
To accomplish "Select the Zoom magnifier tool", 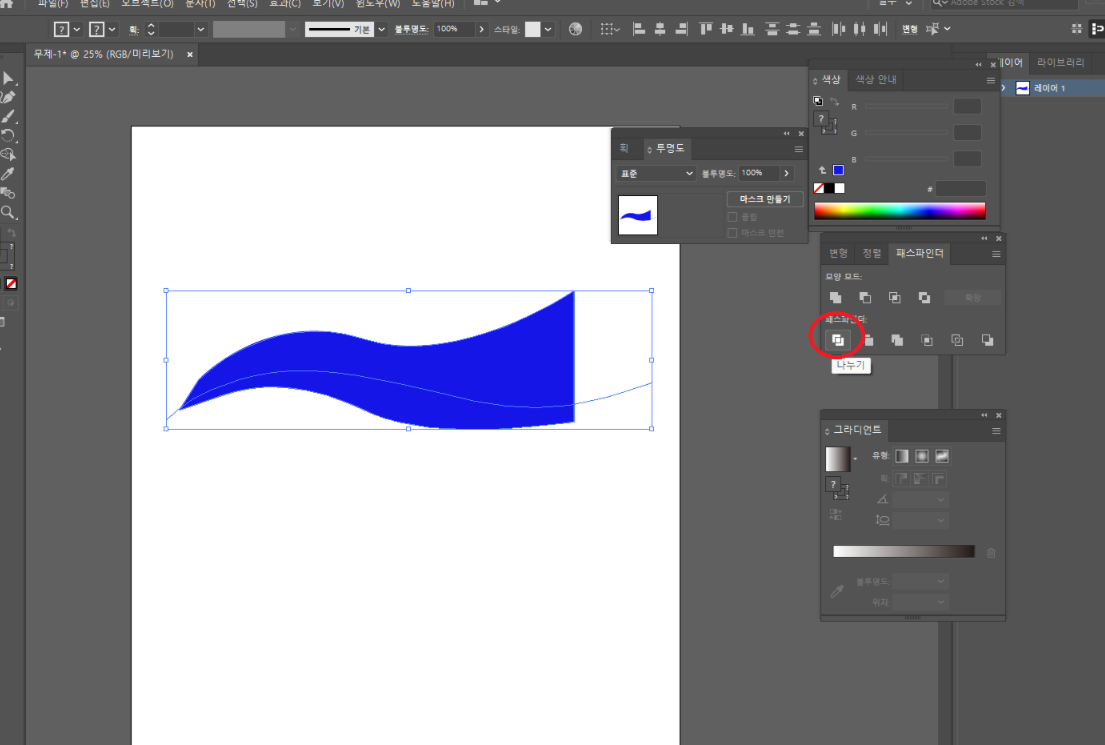I will click(8, 212).
